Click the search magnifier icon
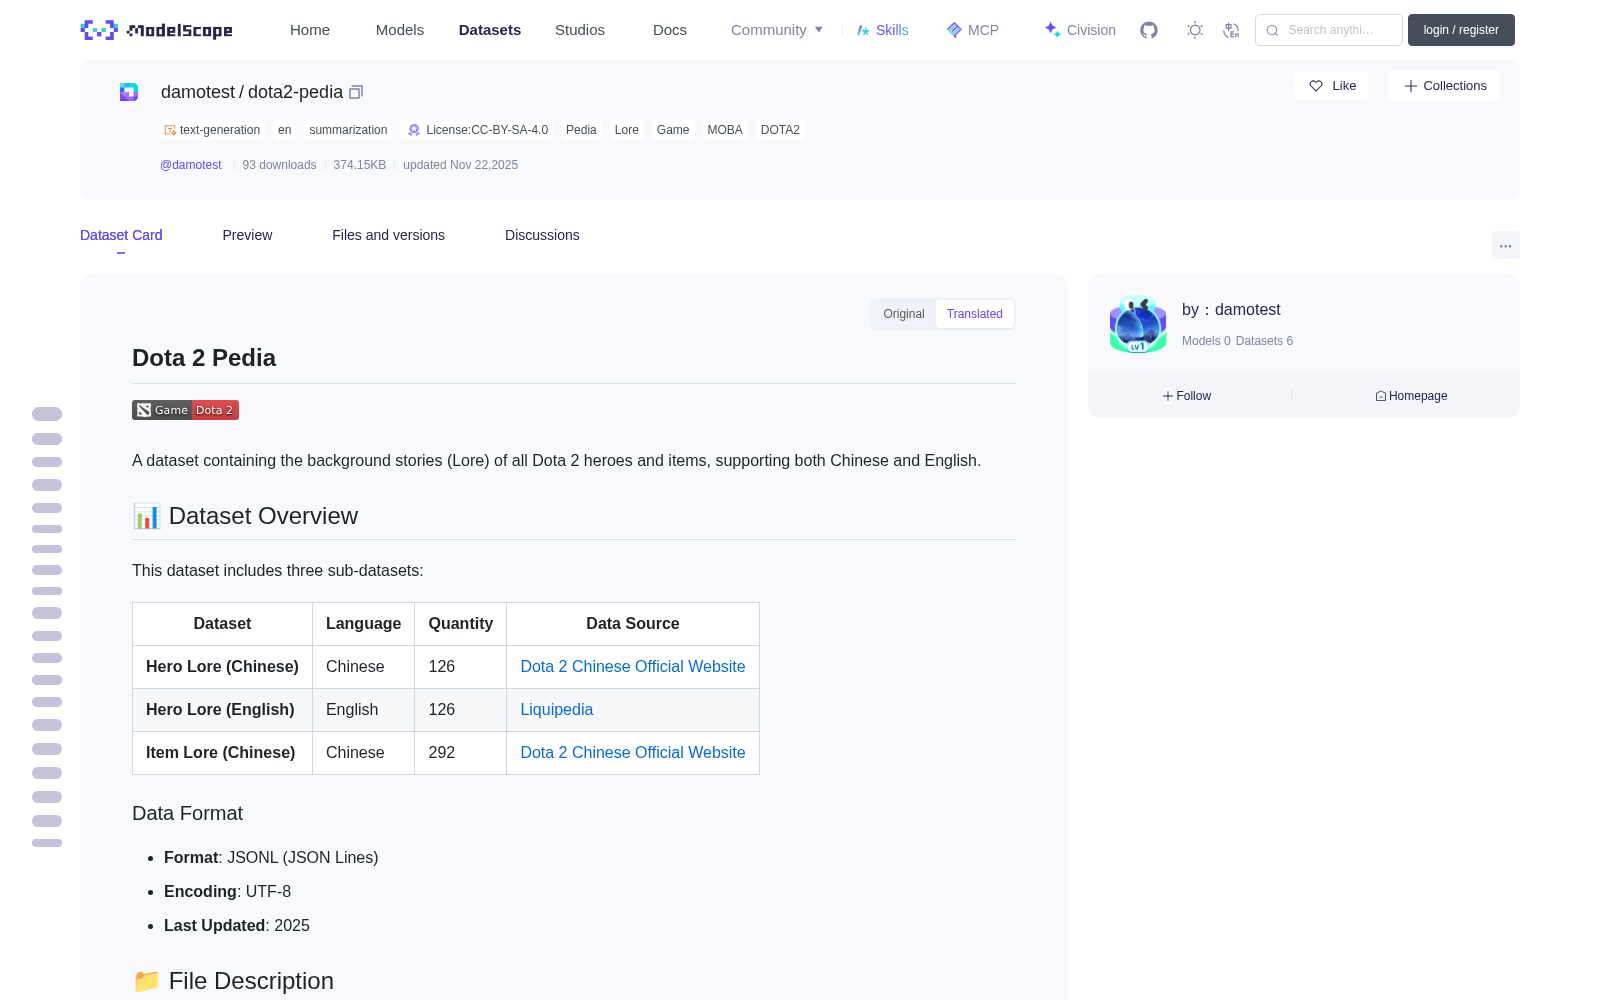 click(1272, 30)
